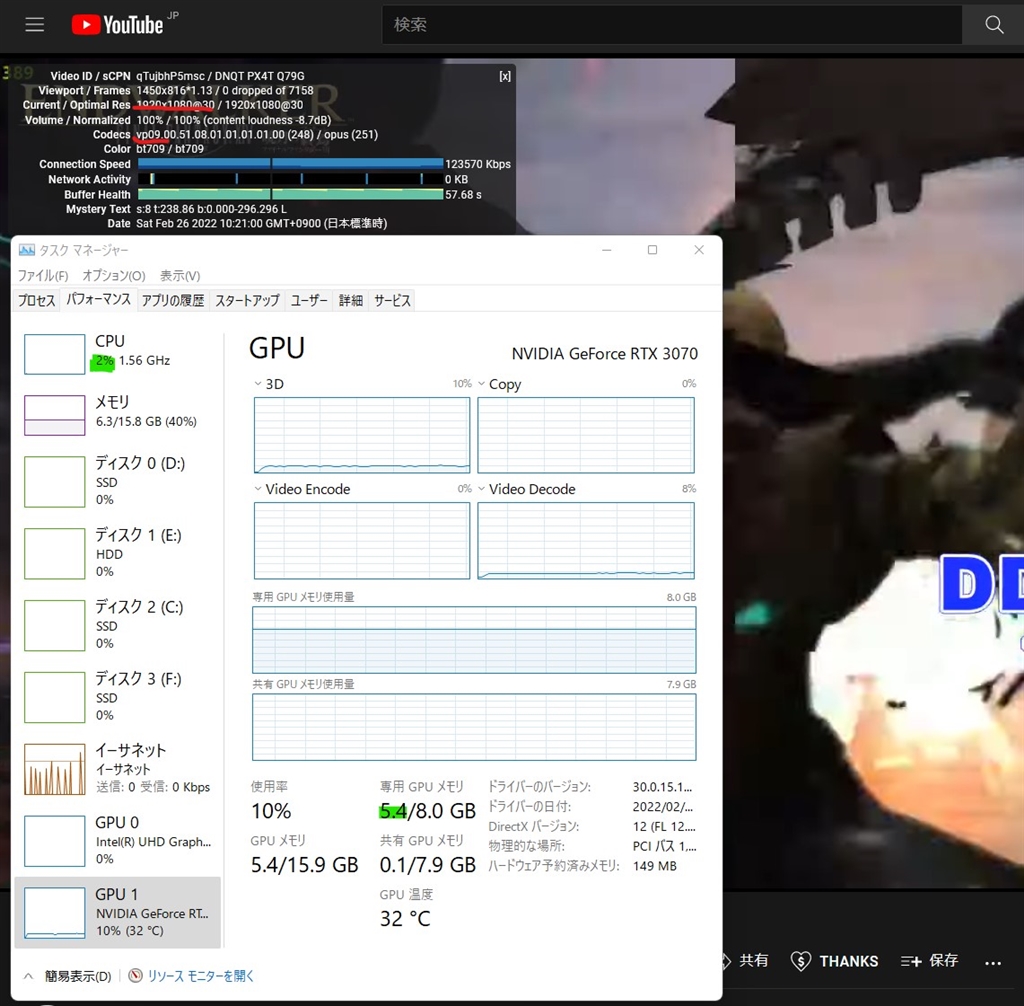The width and height of the screenshot is (1024, 1006).
Task: Switch to the 詳細 tab
Action: [351, 300]
